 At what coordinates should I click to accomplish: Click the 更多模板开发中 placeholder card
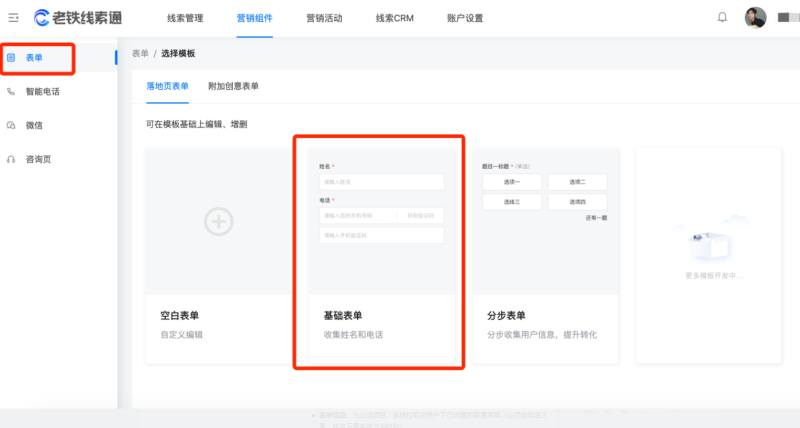click(x=708, y=256)
